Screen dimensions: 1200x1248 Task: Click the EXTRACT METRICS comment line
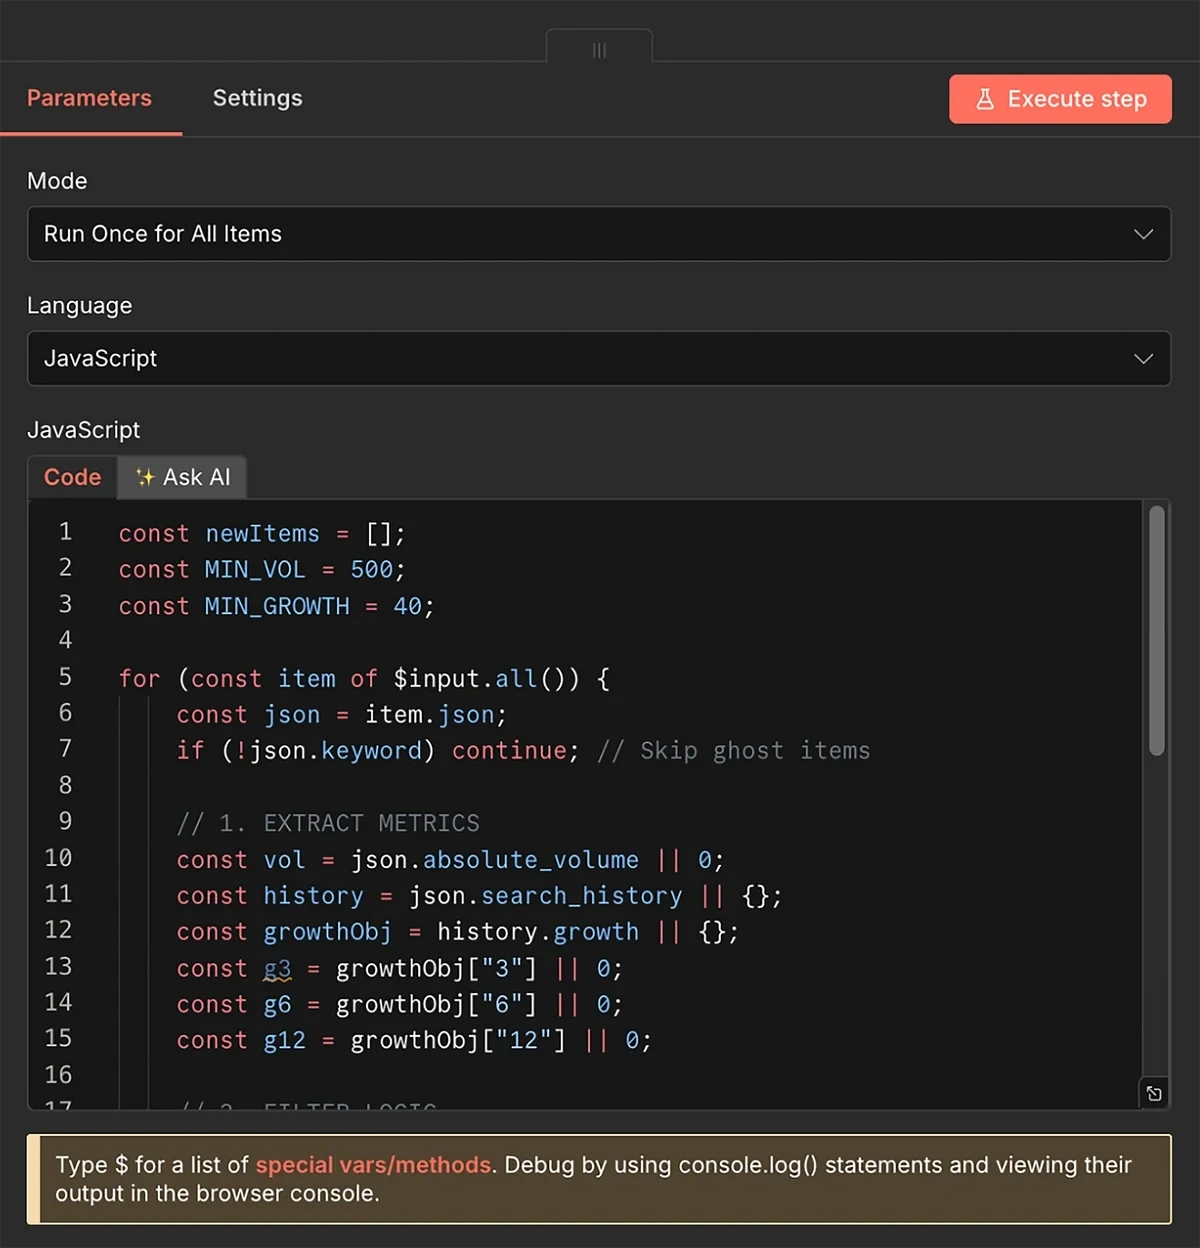click(x=328, y=822)
